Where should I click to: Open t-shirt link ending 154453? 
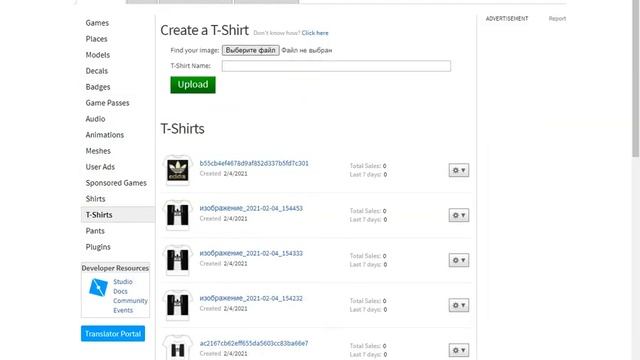(x=251, y=208)
